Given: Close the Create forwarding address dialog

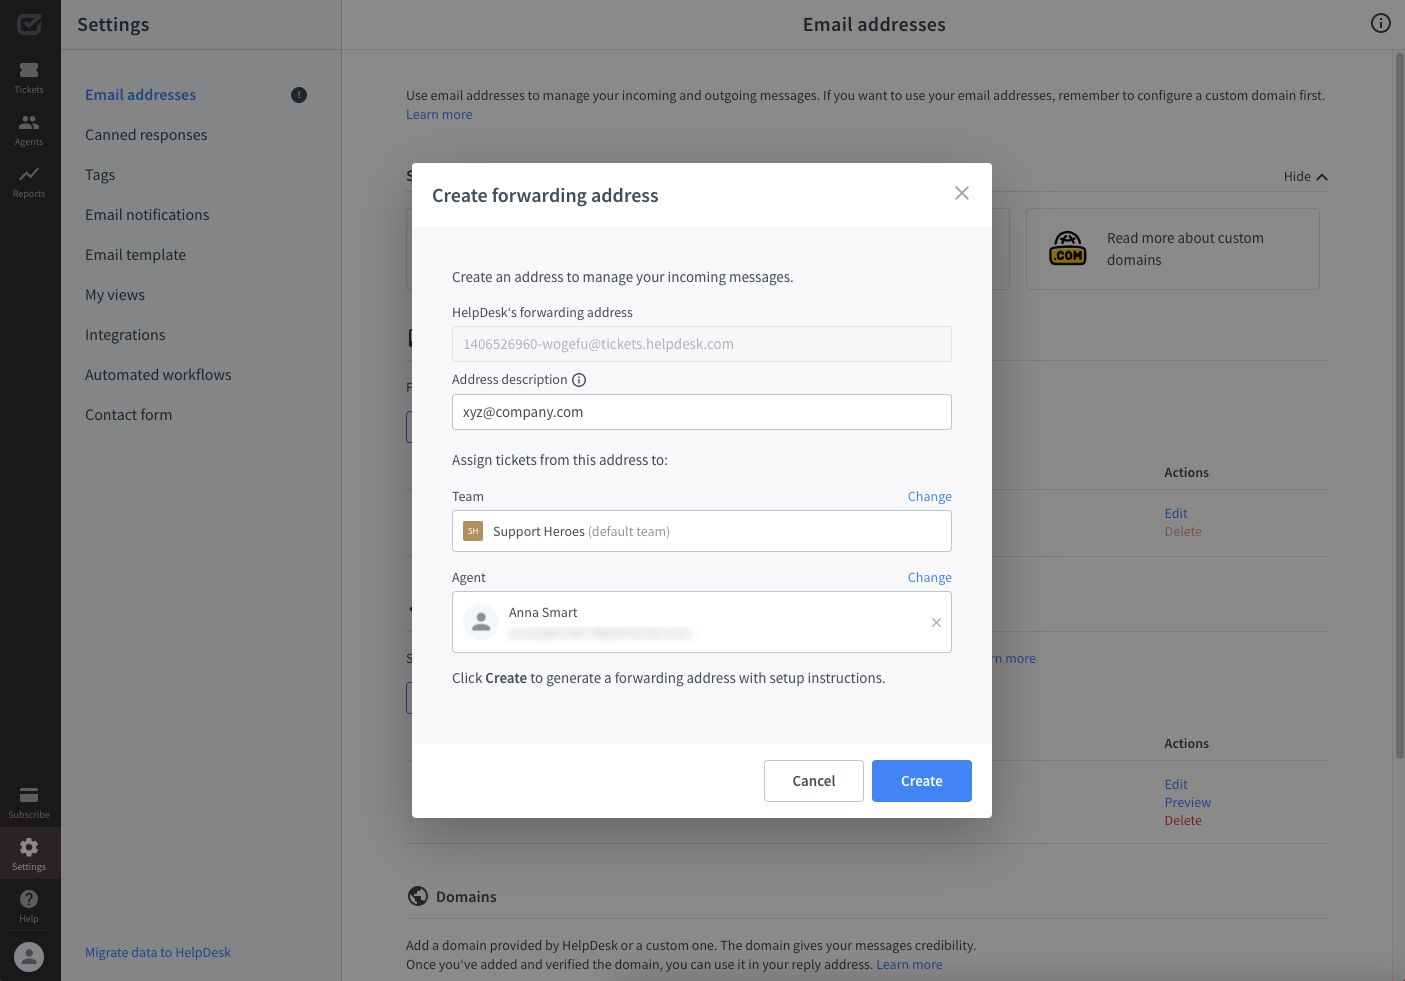Looking at the screenshot, I should click(962, 193).
